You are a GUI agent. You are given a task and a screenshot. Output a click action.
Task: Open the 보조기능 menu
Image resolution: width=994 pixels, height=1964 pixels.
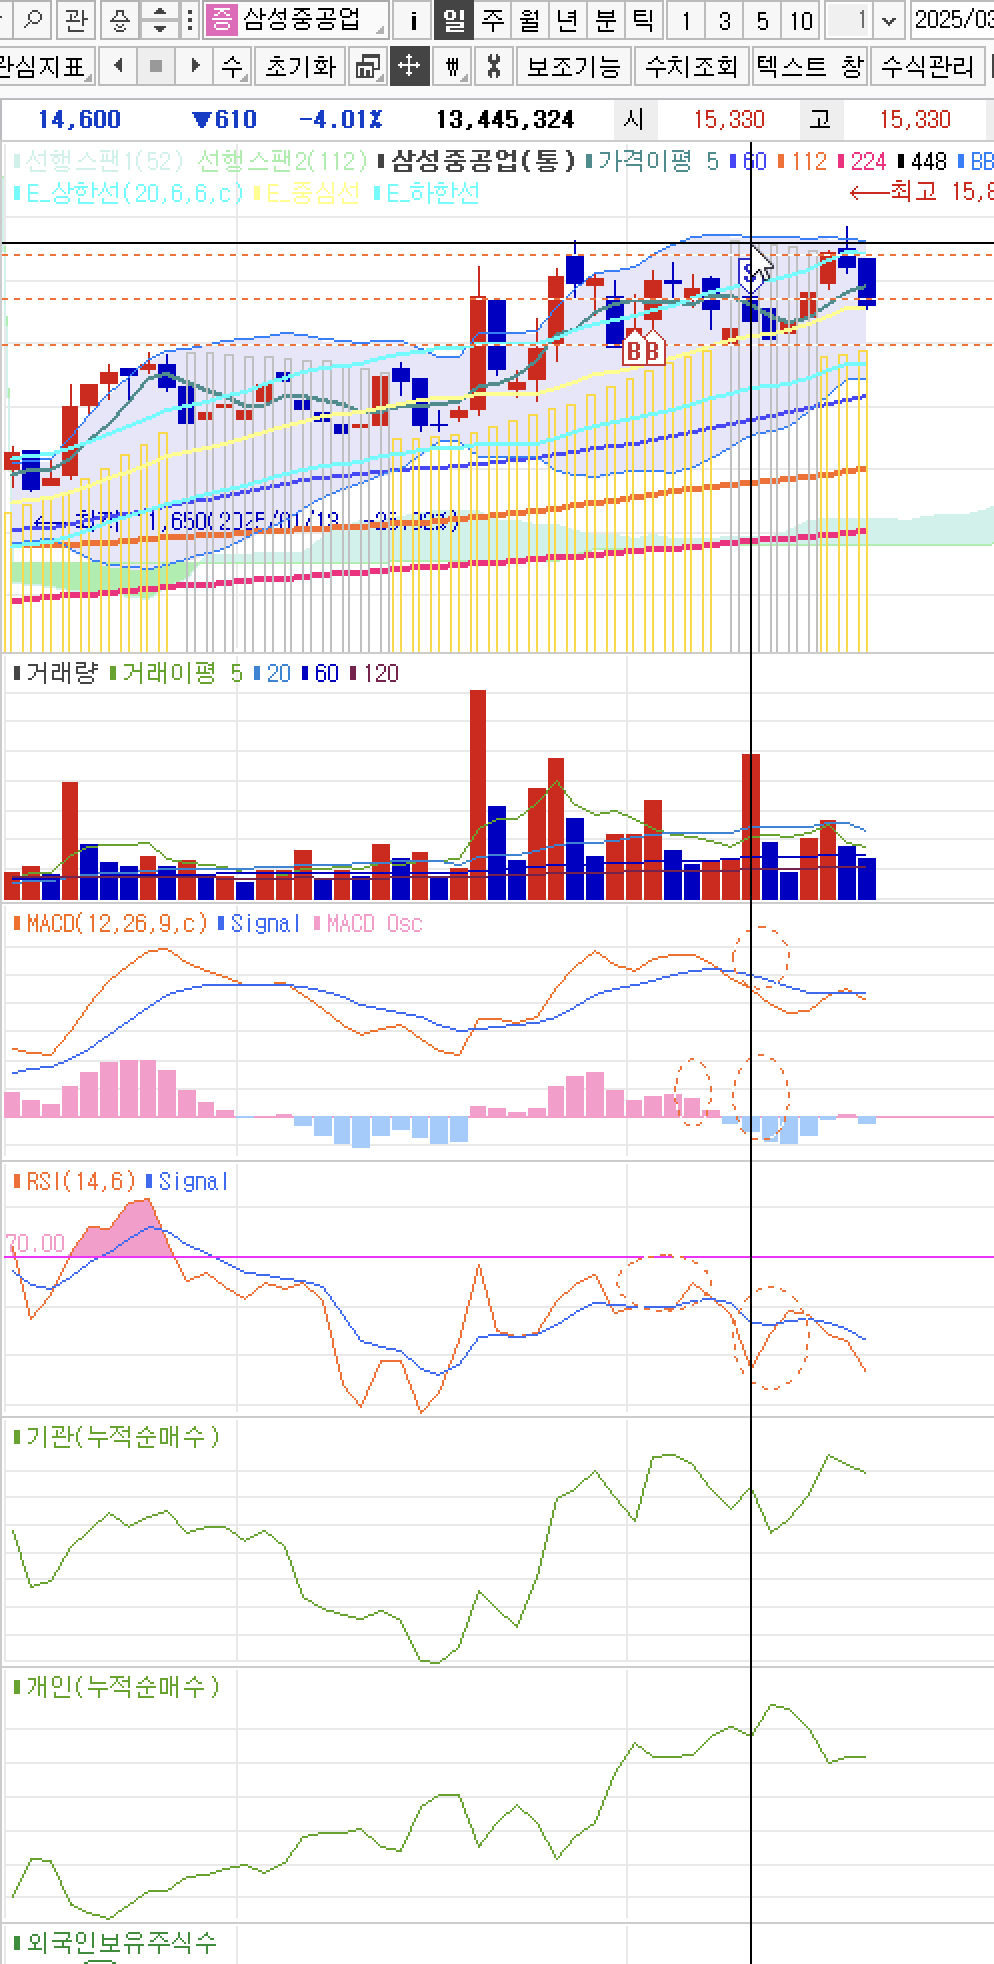[574, 67]
